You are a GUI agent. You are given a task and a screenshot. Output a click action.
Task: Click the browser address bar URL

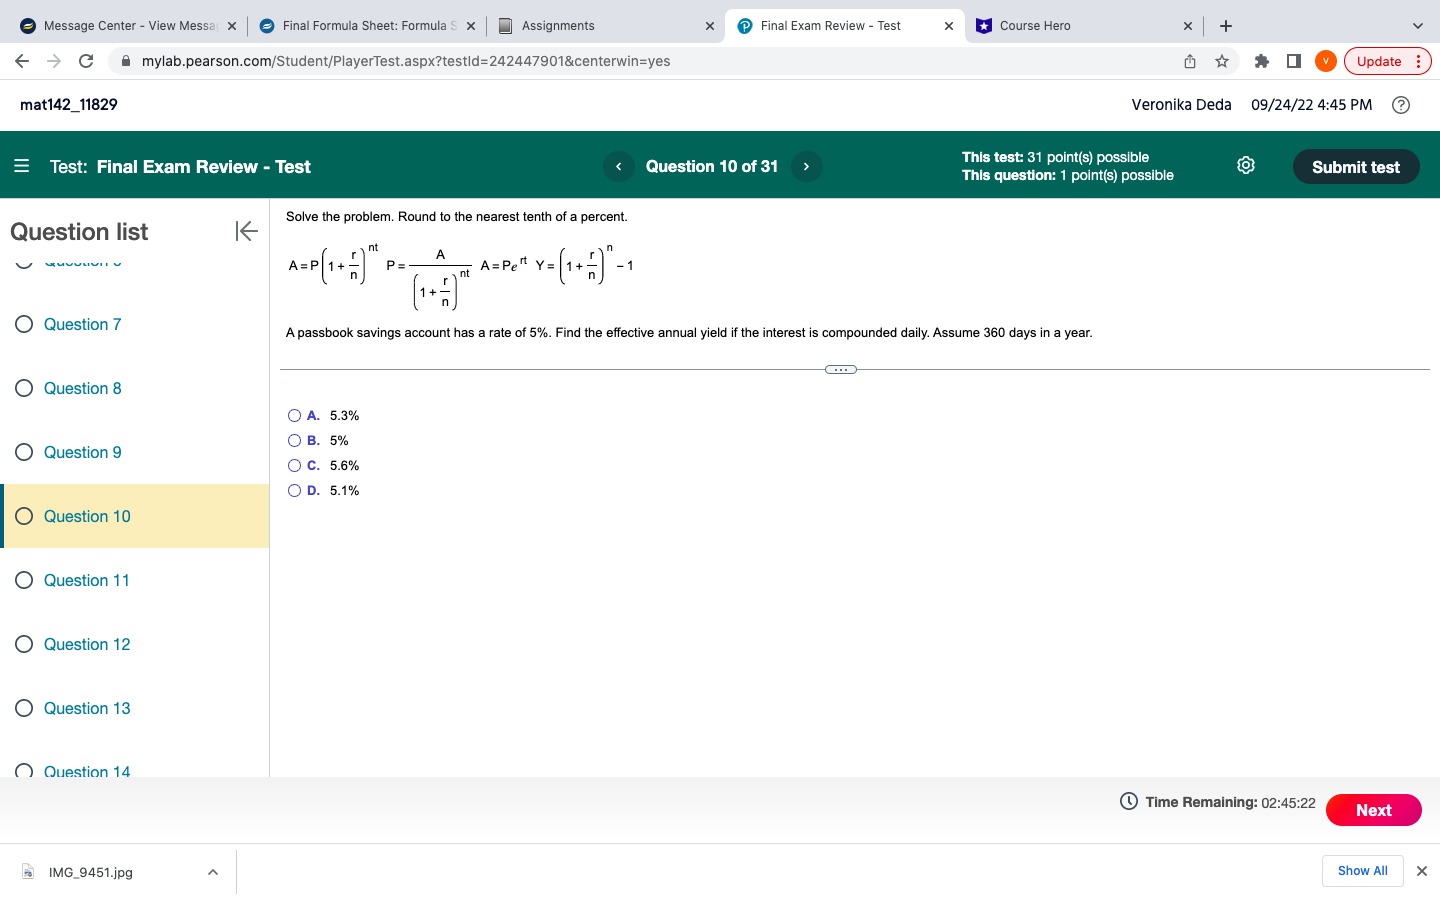406,61
